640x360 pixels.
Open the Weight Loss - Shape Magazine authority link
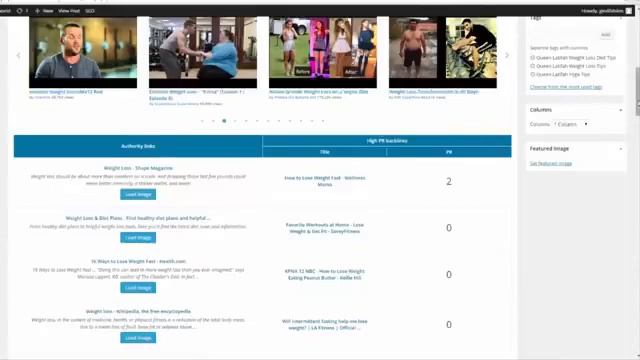[x=138, y=168]
